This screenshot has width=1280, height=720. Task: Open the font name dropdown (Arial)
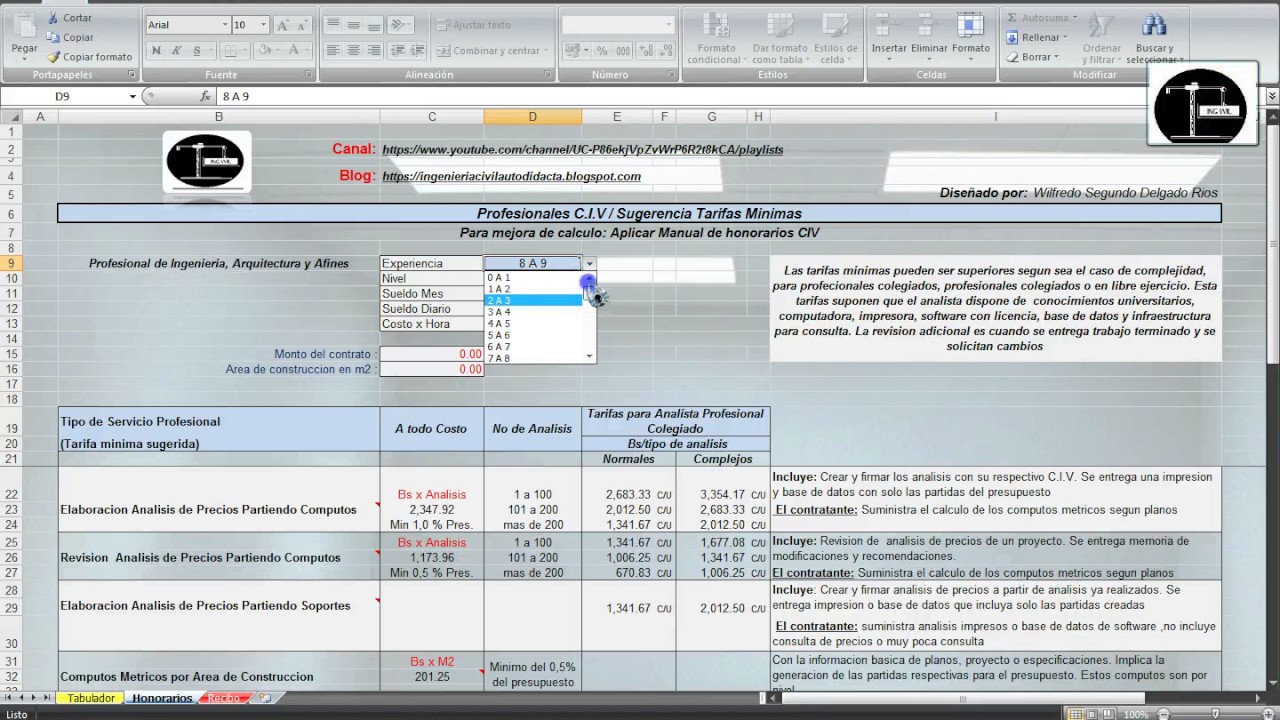pyautogui.click(x=224, y=25)
